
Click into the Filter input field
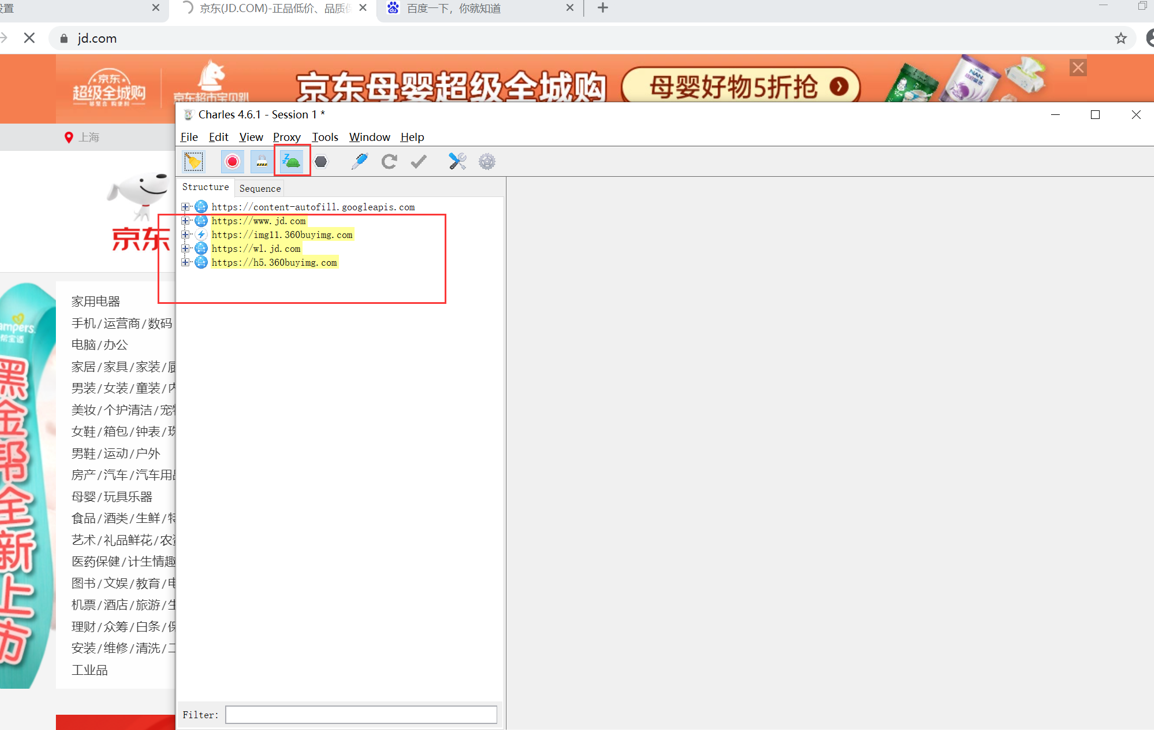[361, 715]
